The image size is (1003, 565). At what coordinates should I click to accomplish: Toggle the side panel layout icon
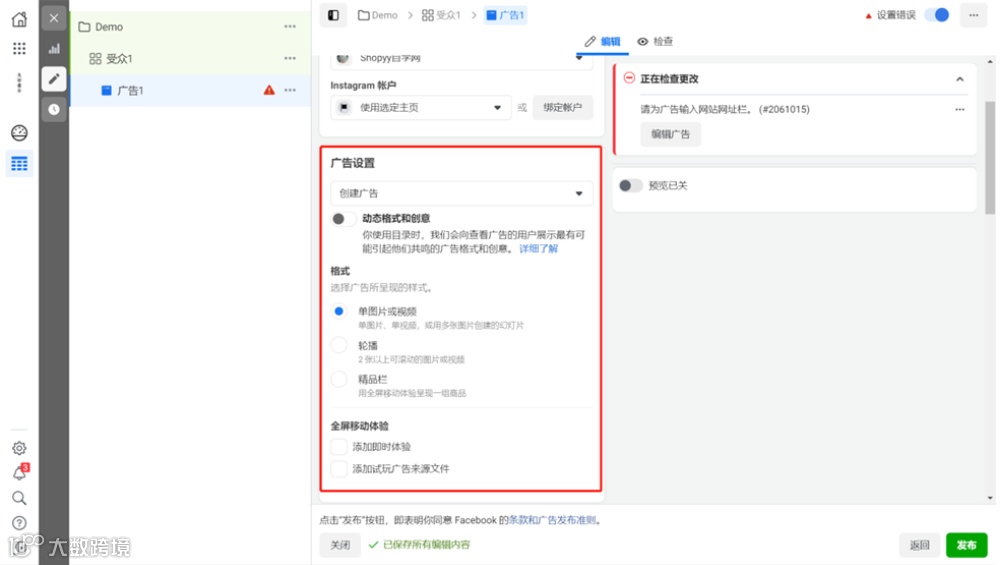(x=333, y=15)
